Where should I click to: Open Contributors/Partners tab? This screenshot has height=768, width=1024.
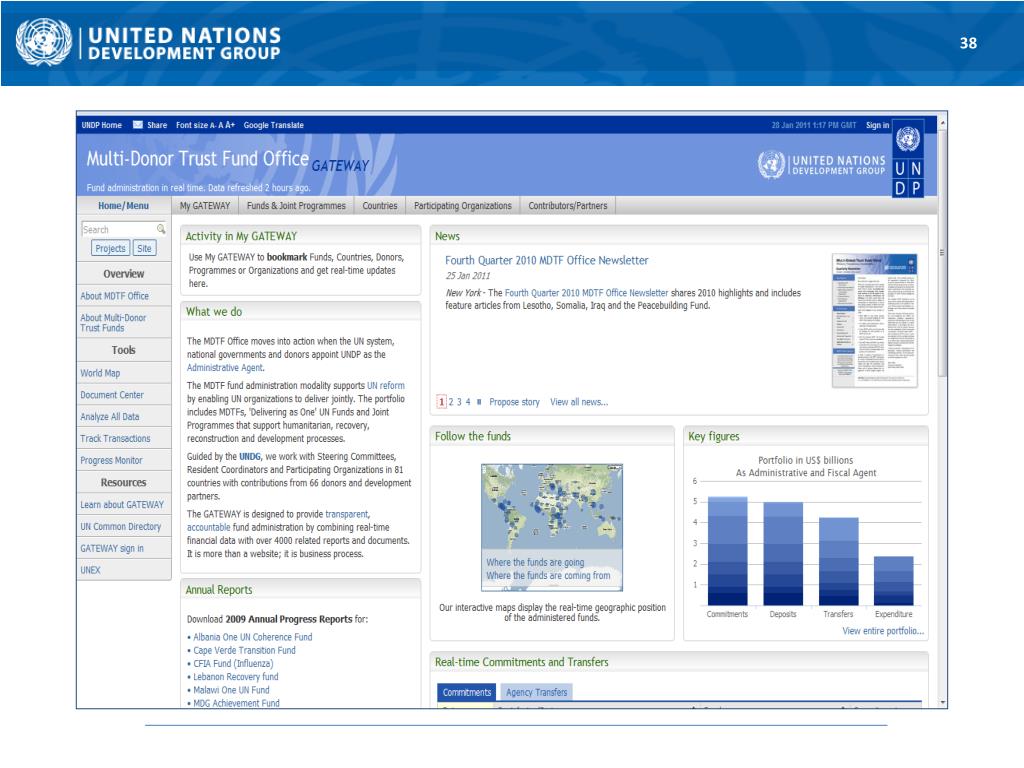[568, 206]
